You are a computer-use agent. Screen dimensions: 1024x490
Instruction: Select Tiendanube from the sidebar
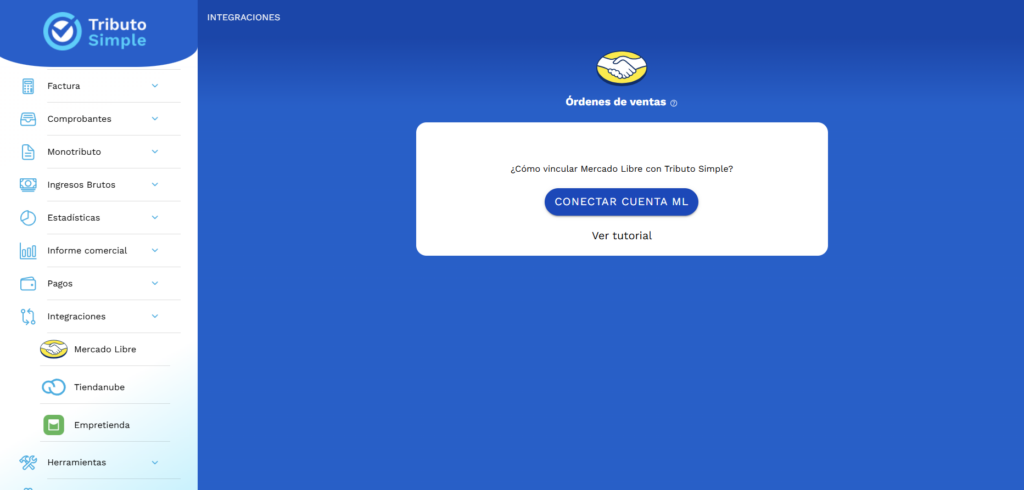[99, 387]
